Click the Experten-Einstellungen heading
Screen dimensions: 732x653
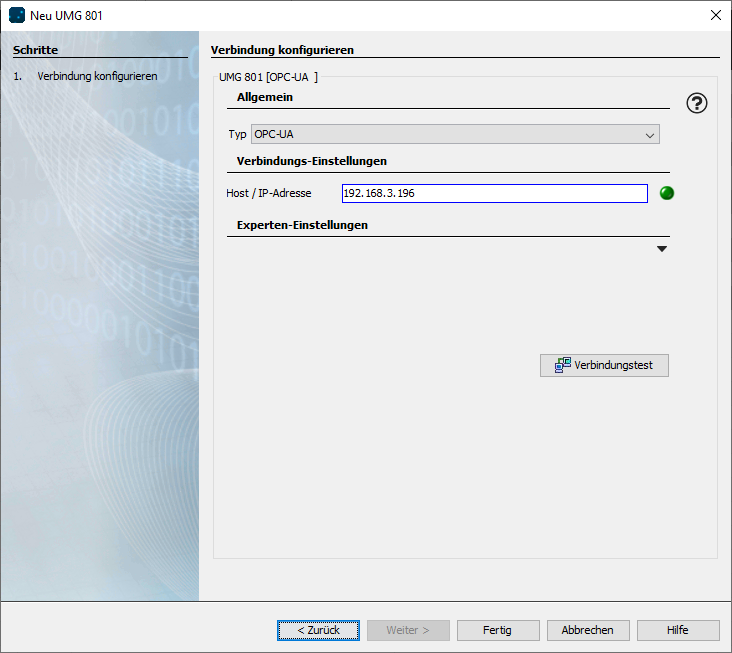(303, 225)
